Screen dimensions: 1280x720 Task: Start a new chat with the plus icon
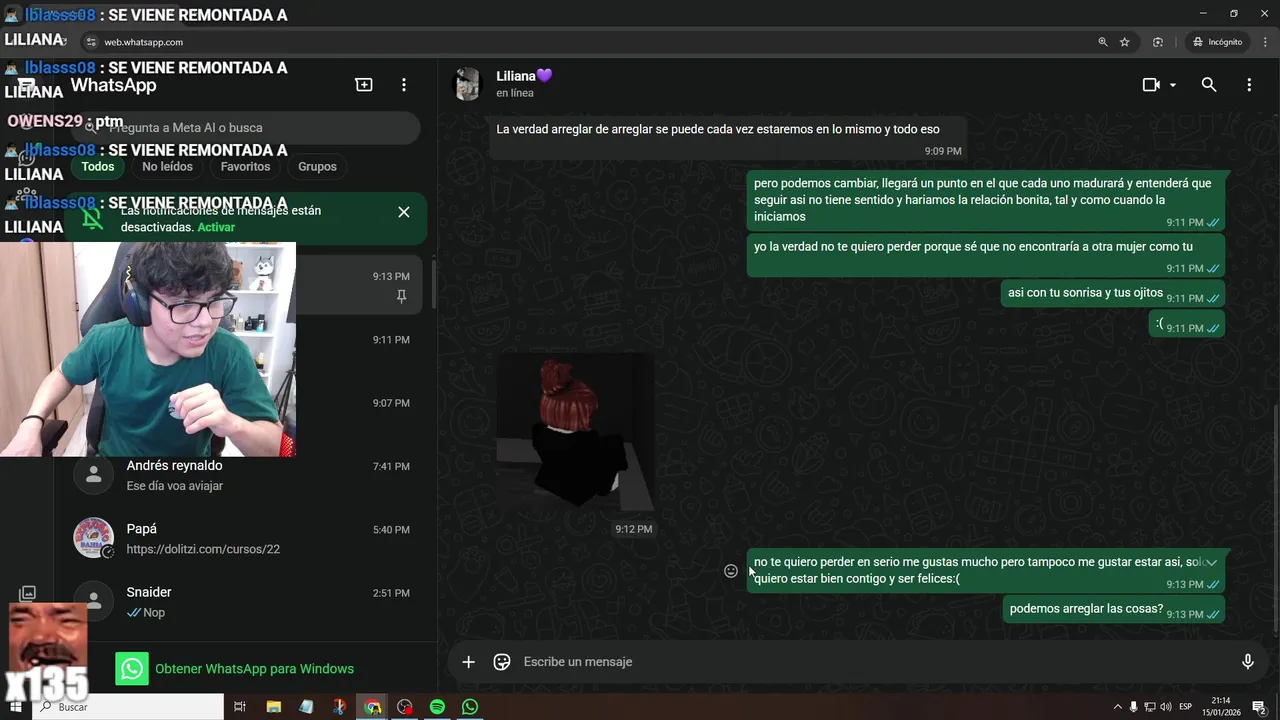pyautogui.click(x=364, y=85)
